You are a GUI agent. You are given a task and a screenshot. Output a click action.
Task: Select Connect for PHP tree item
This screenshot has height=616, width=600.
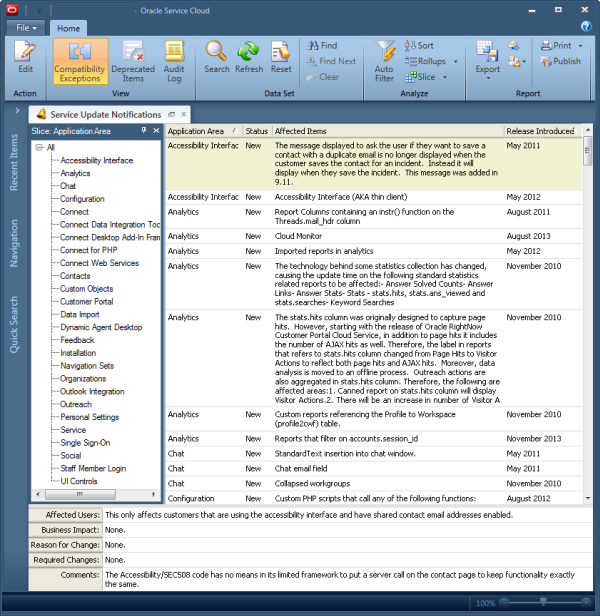(x=88, y=250)
